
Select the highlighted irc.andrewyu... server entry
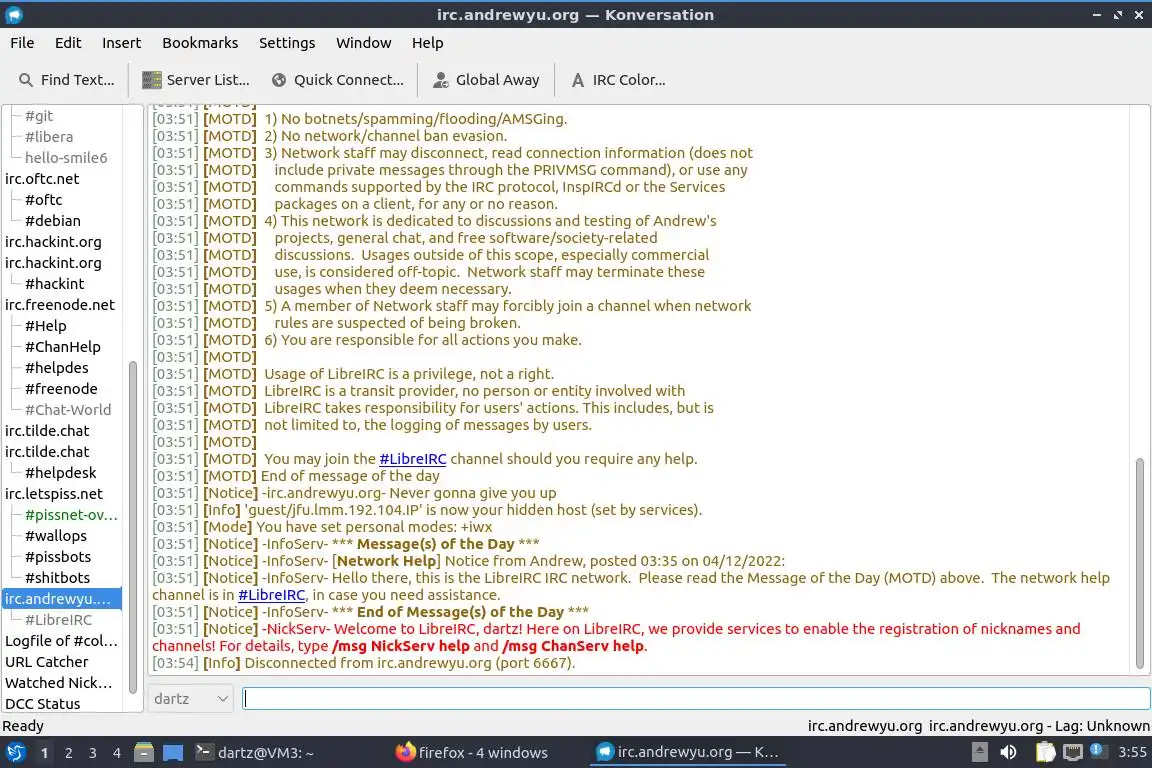[x=62, y=599]
